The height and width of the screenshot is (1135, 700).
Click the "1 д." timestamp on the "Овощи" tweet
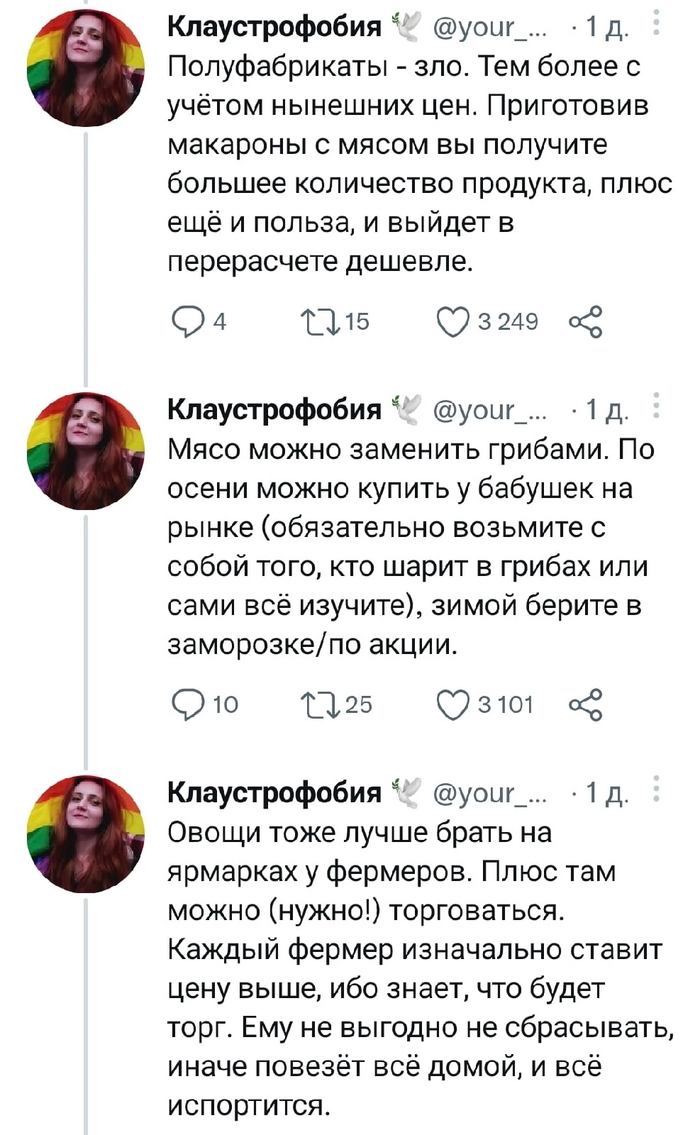pos(604,796)
